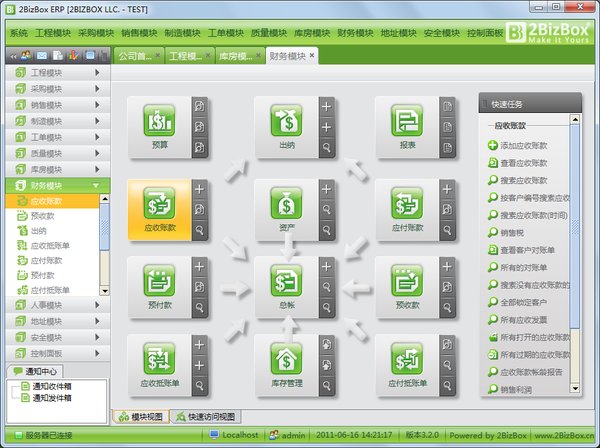Click the bottom search icon on 库存管理 tile
This screenshot has width=600, height=448.
[x=326, y=385]
